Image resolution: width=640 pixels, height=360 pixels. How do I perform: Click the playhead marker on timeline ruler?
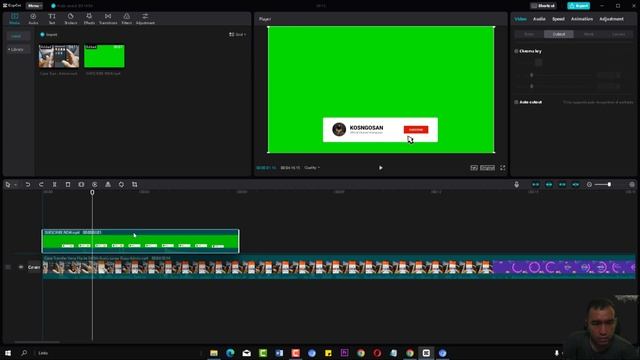click(x=92, y=192)
